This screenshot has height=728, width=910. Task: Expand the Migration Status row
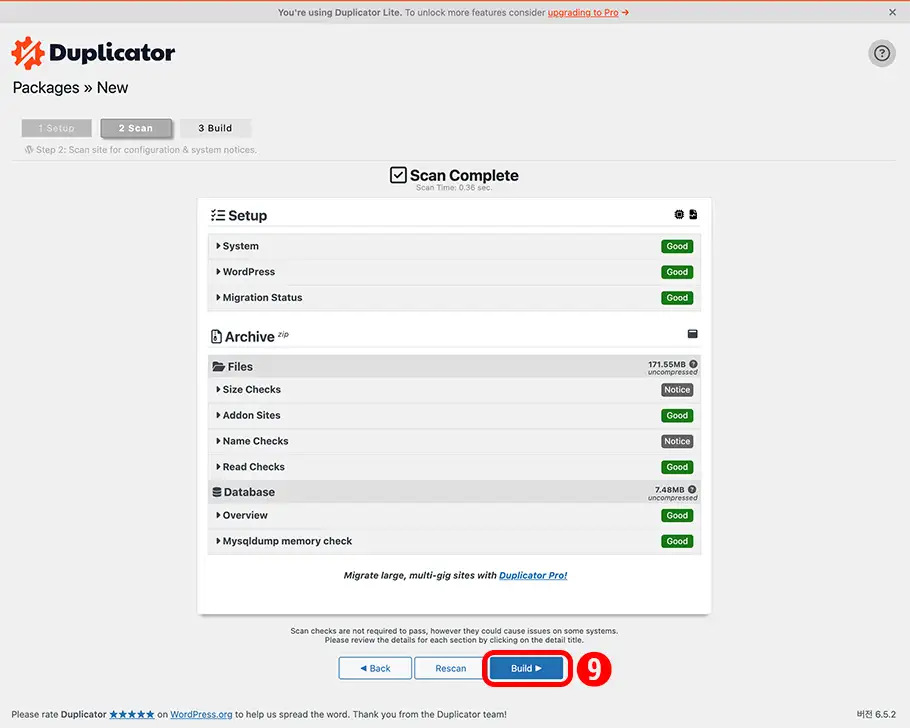tap(454, 298)
